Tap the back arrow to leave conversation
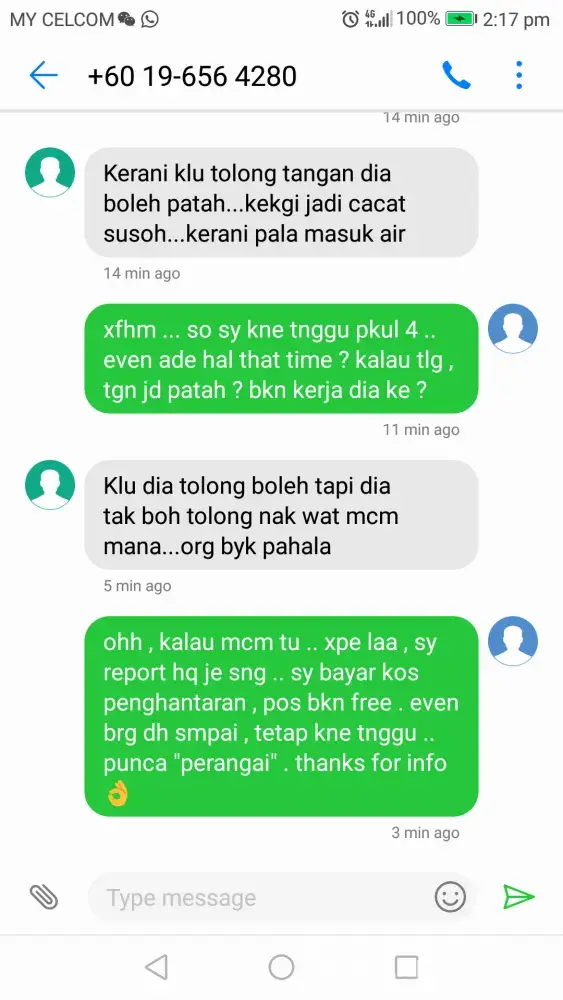 tap(43, 76)
